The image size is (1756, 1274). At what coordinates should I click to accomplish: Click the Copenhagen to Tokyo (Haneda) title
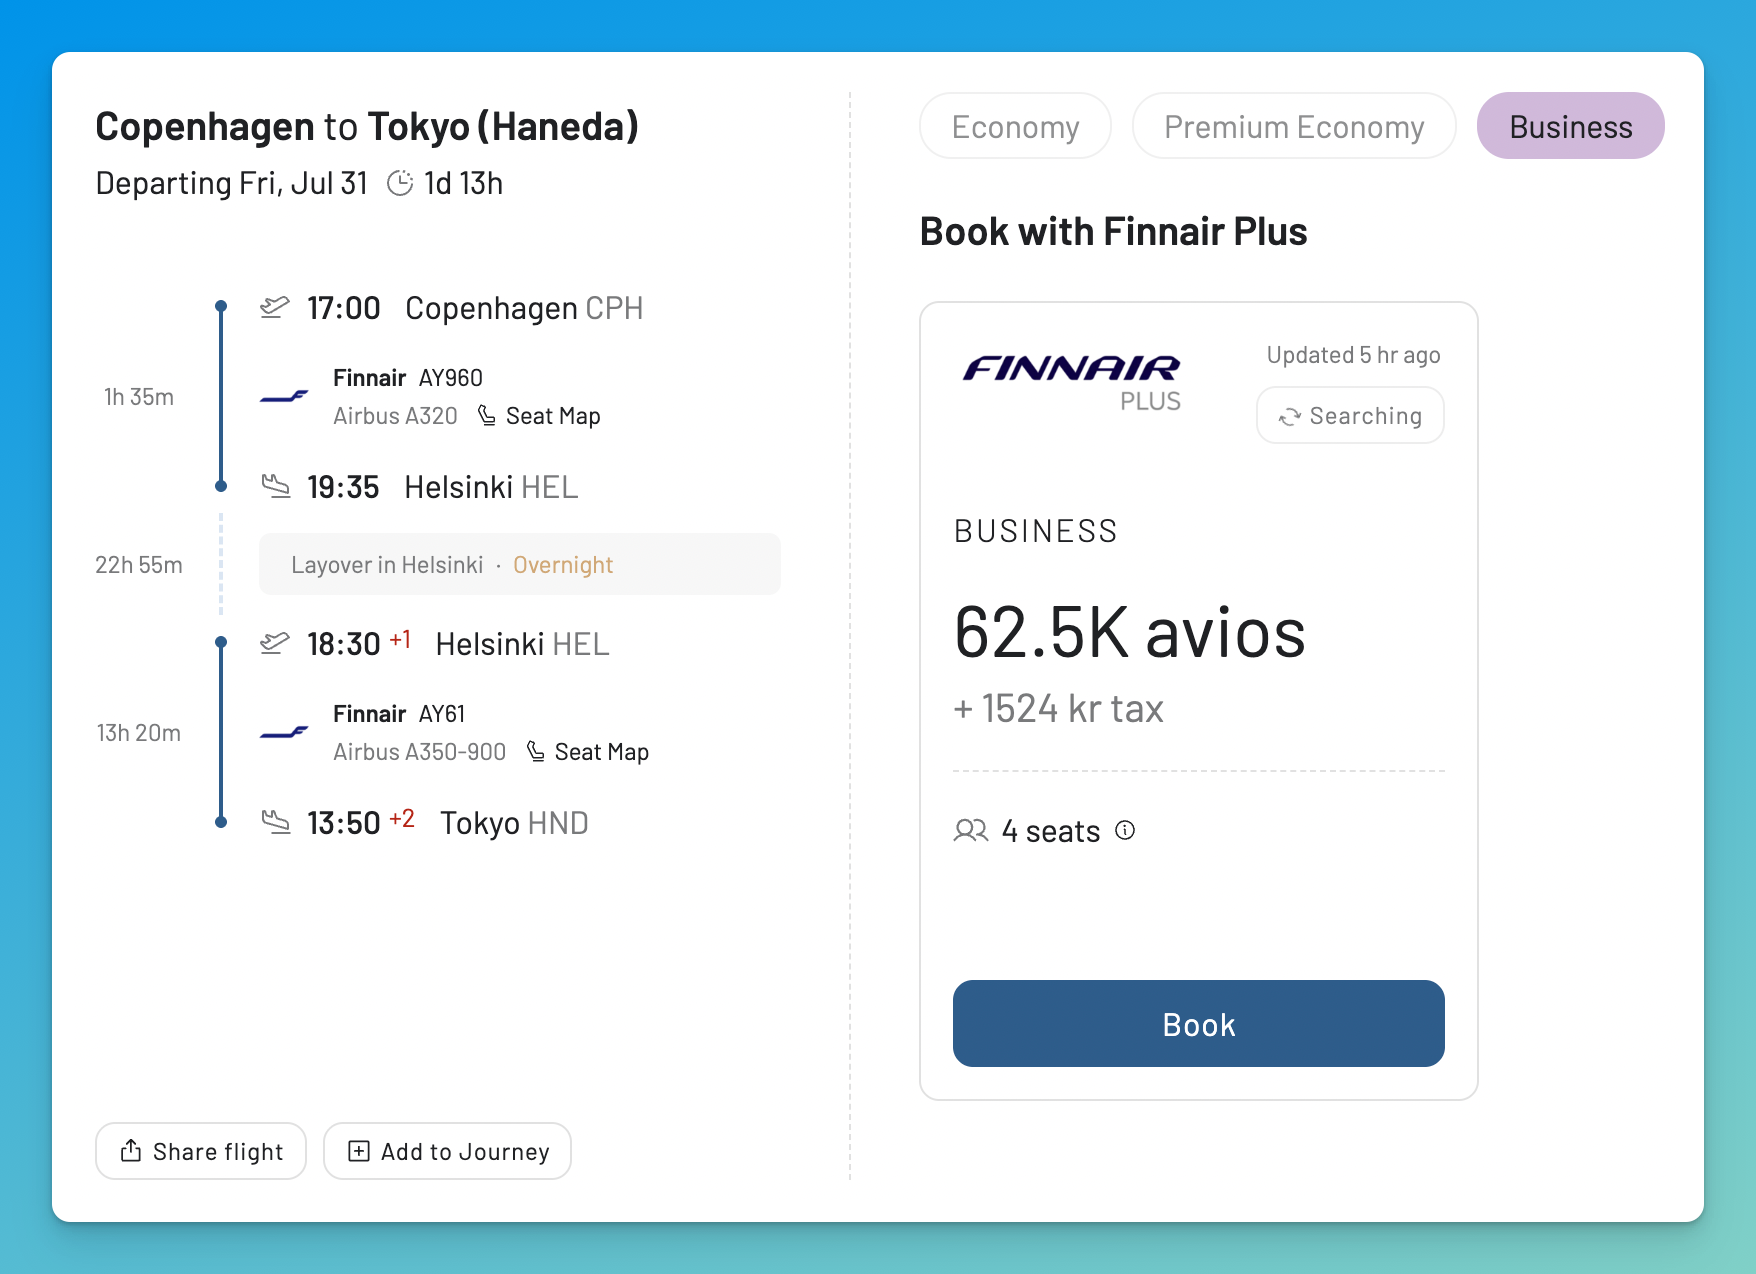click(367, 127)
